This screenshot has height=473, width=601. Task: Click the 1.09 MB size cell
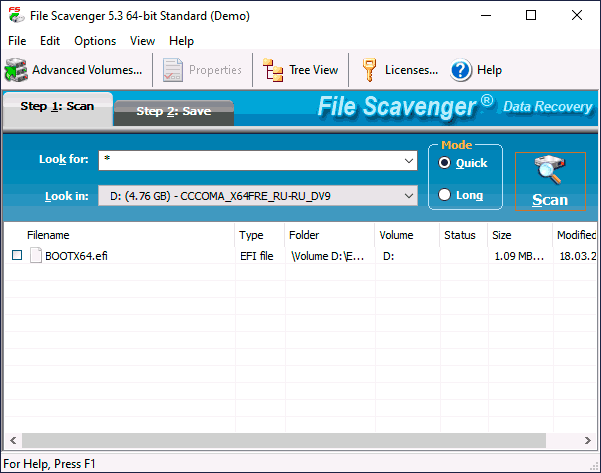(x=519, y=256)
